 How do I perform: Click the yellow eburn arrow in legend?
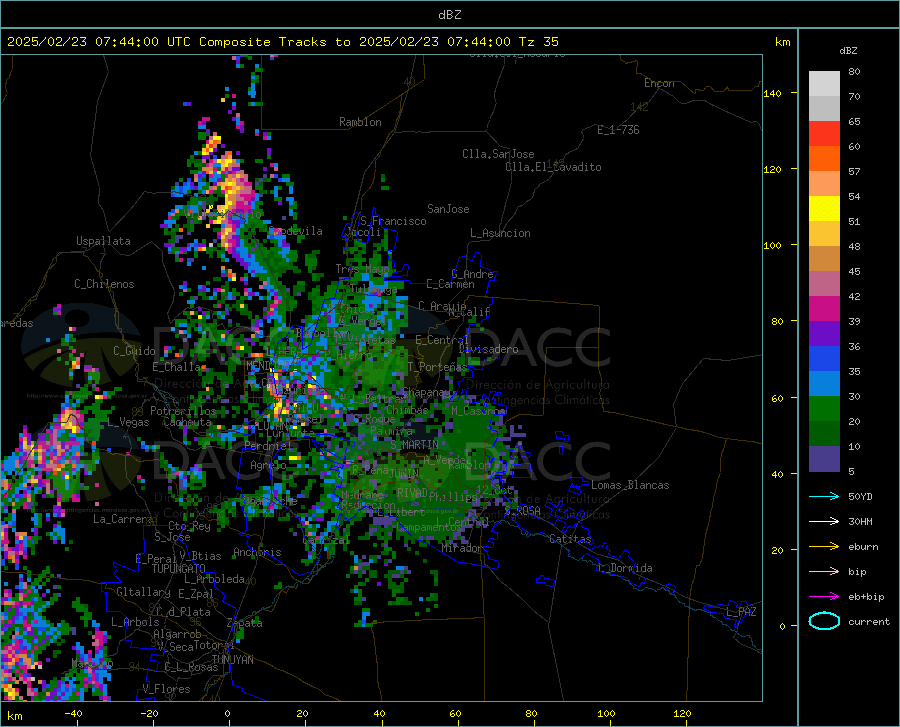tap(824, 546)
